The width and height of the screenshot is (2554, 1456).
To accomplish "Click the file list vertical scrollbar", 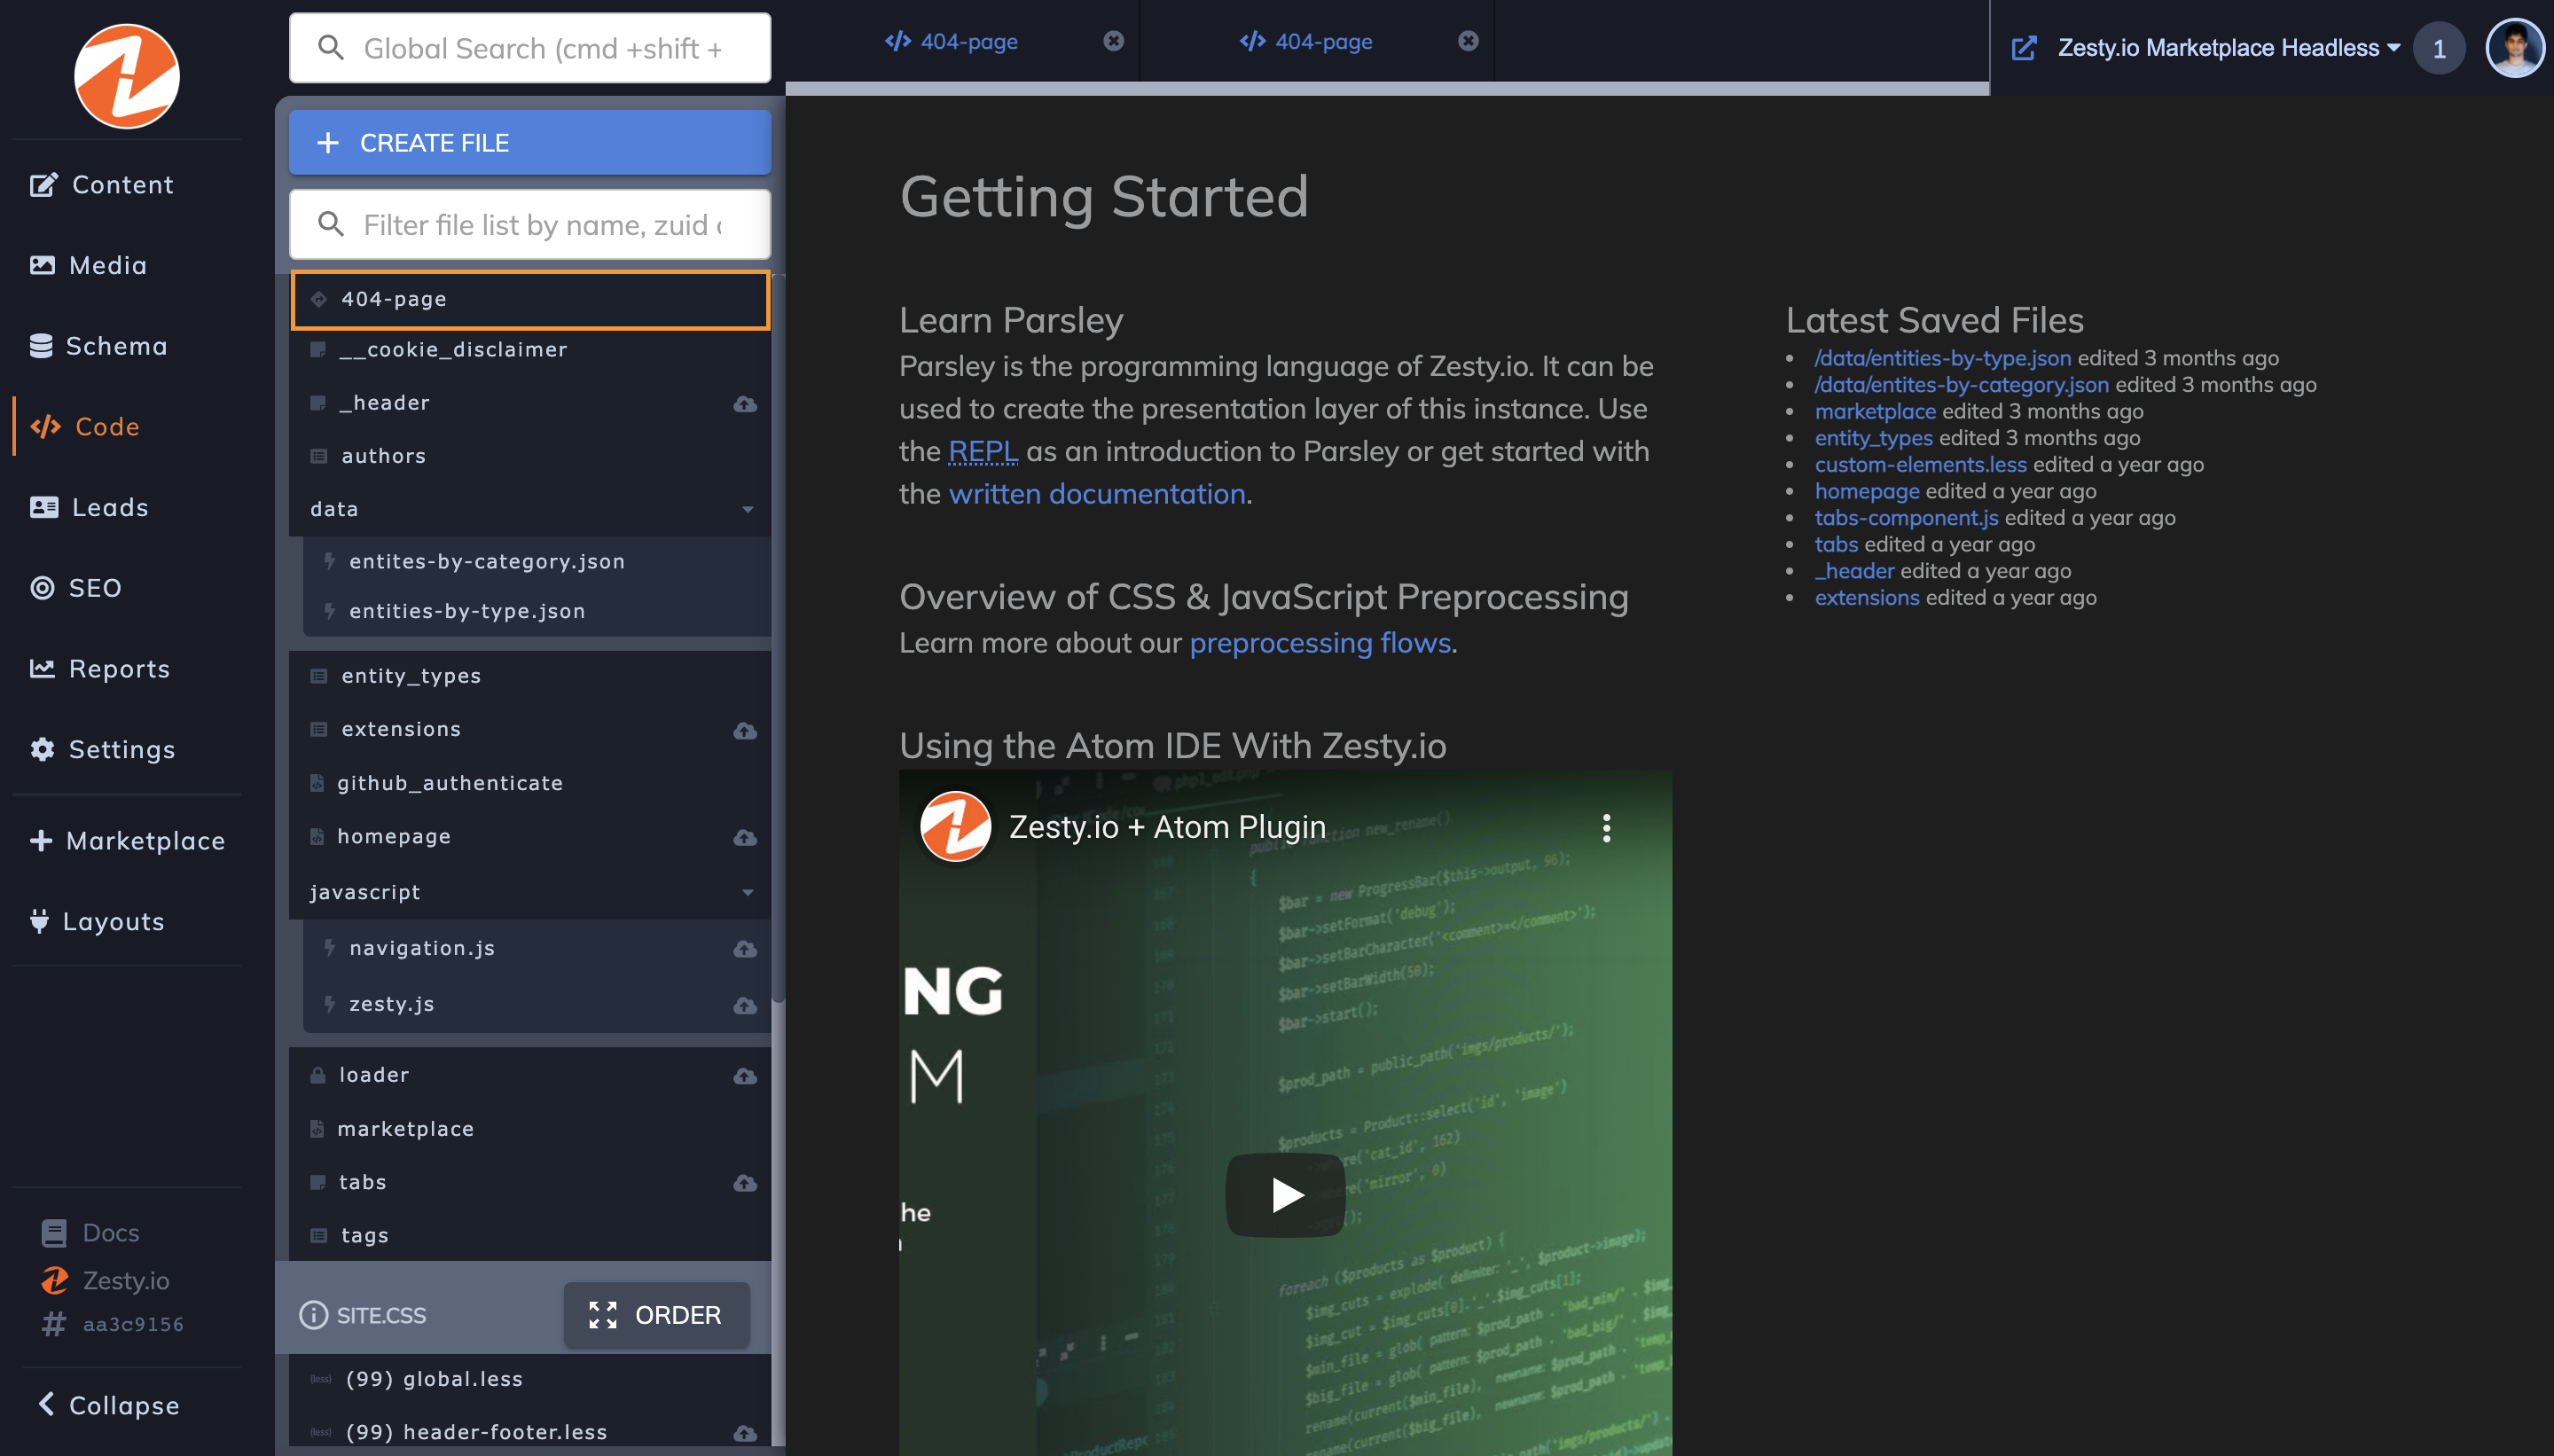I will click(778, 640).
